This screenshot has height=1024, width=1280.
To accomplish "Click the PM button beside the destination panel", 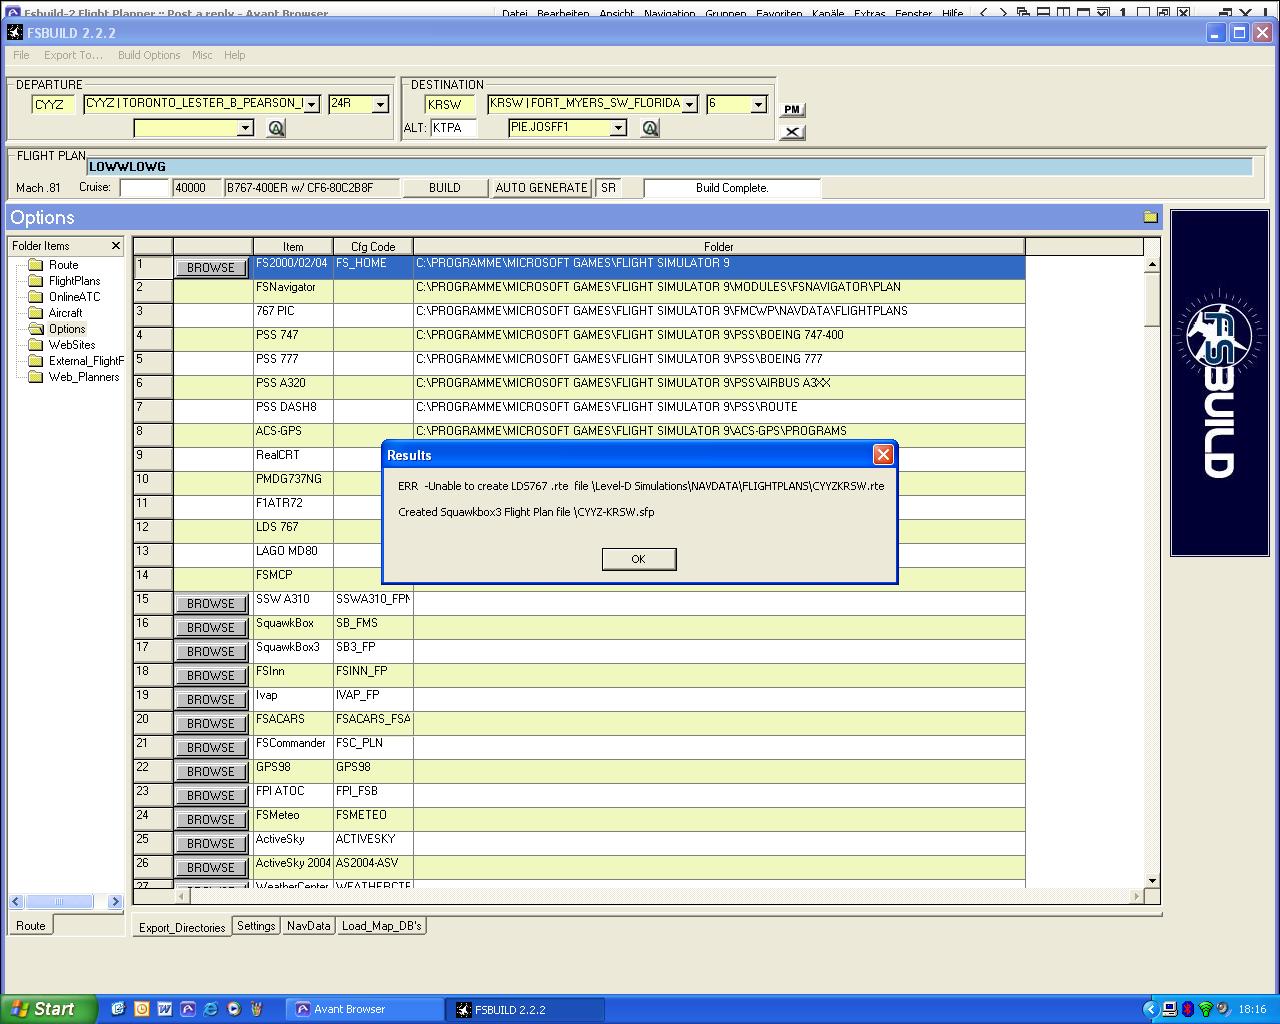I will 792,109.
